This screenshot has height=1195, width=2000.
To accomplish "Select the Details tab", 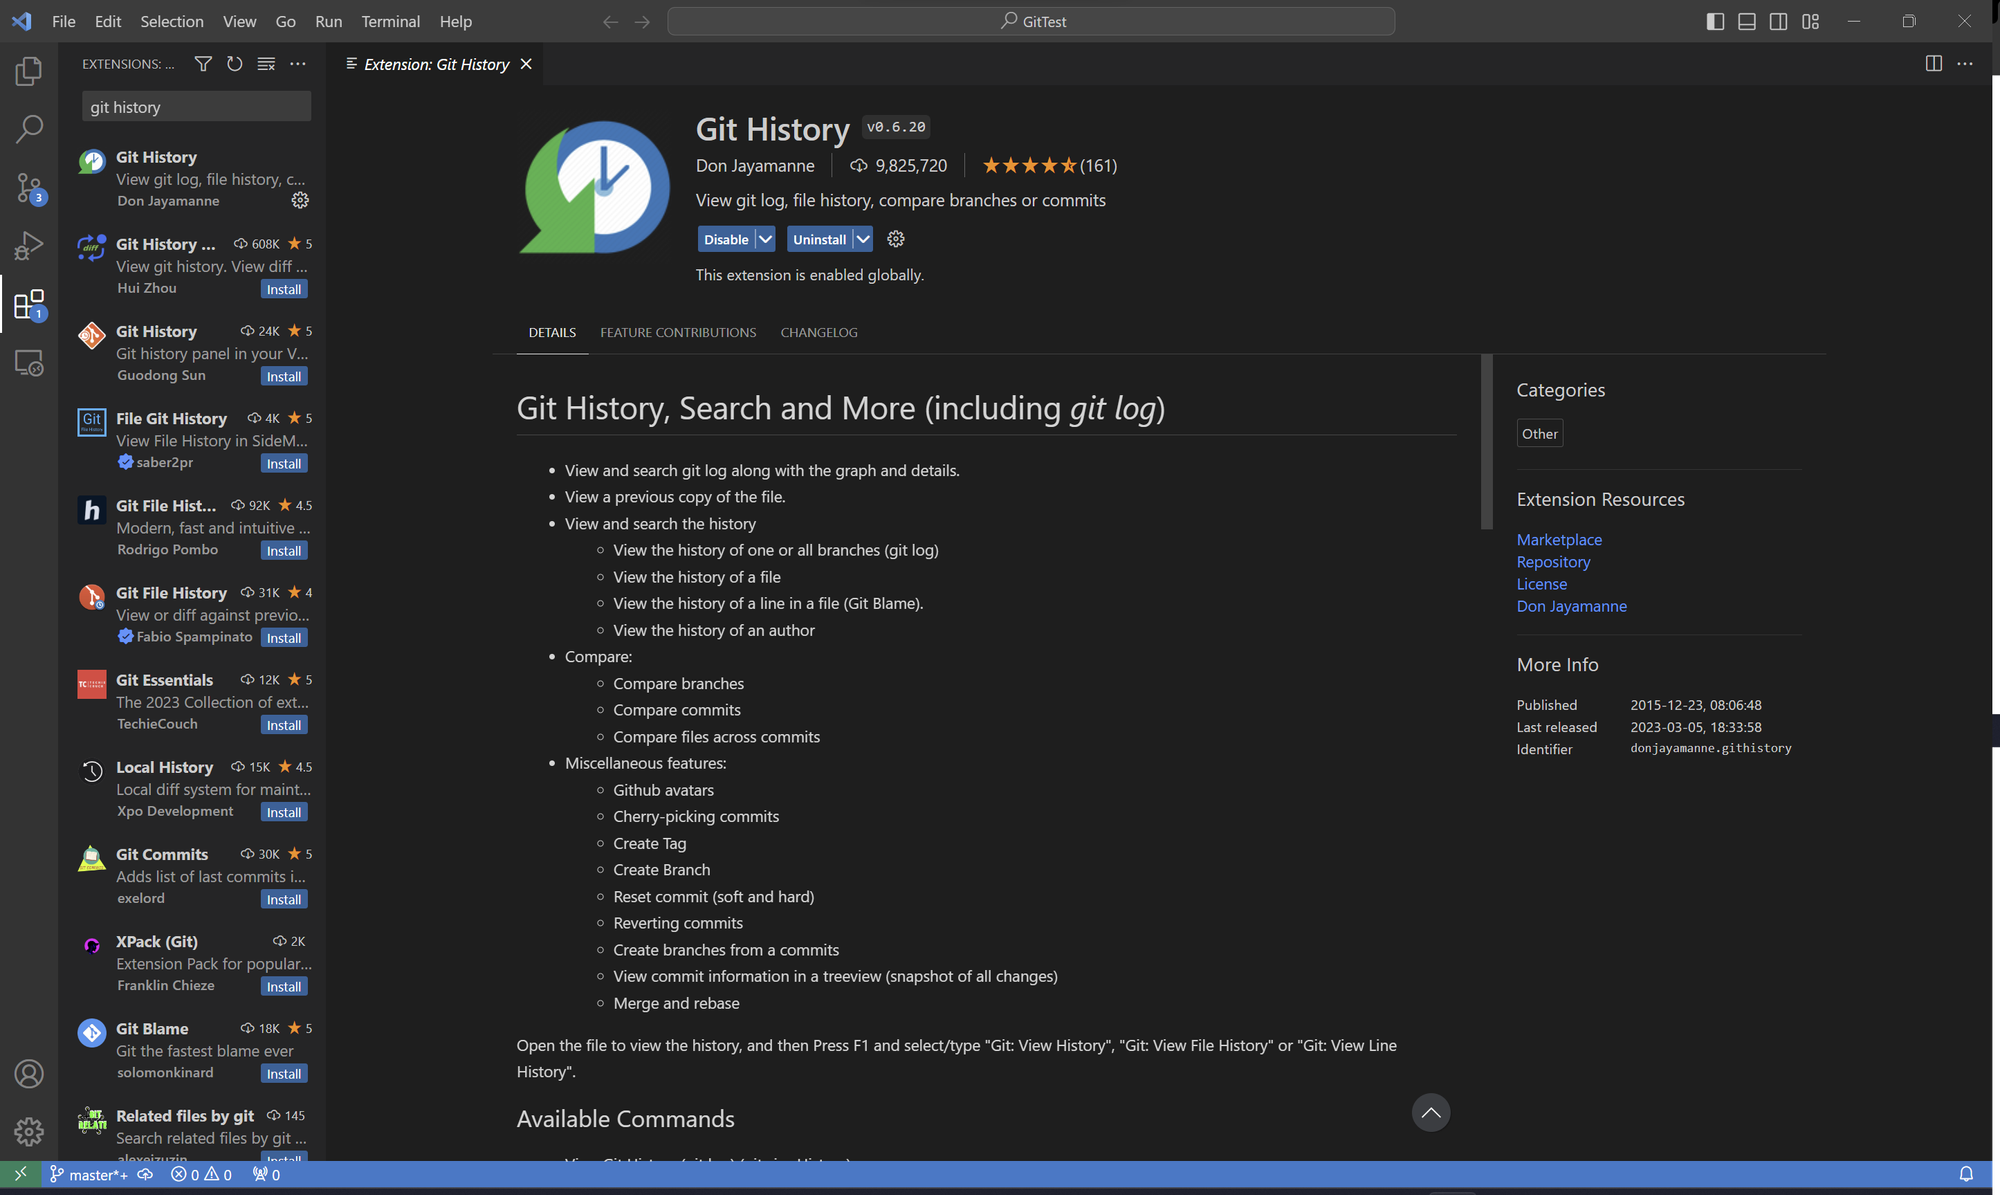I will [x=552, y=332].
